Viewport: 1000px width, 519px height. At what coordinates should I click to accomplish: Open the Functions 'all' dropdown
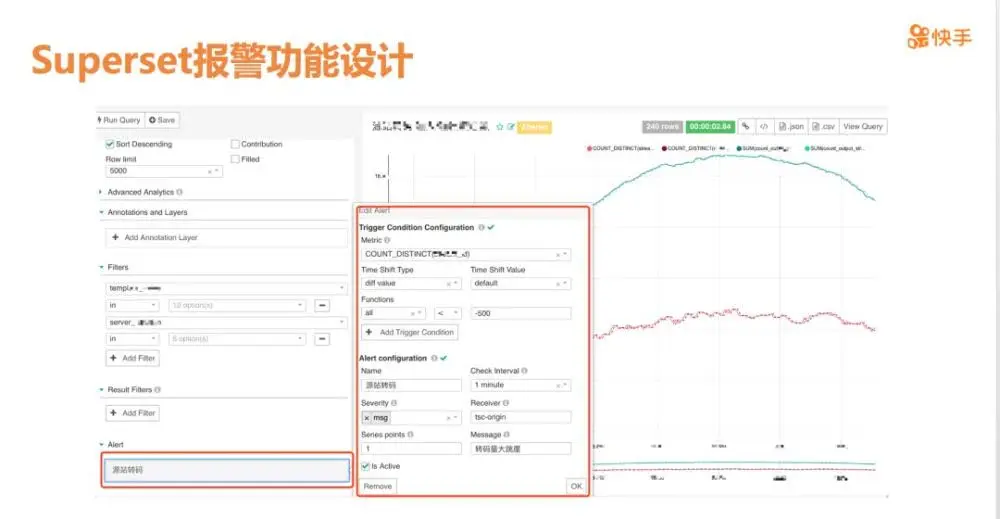pyautogui.click(x=393, y=313)
